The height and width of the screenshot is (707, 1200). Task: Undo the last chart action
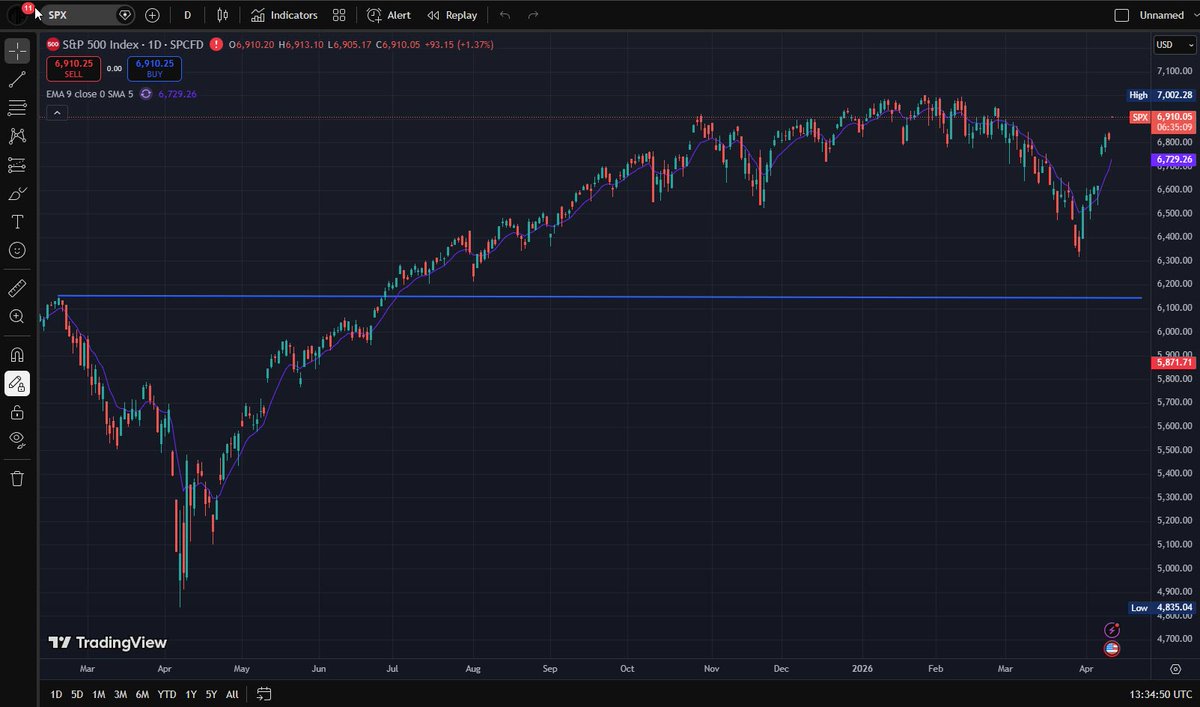(505, 15)
